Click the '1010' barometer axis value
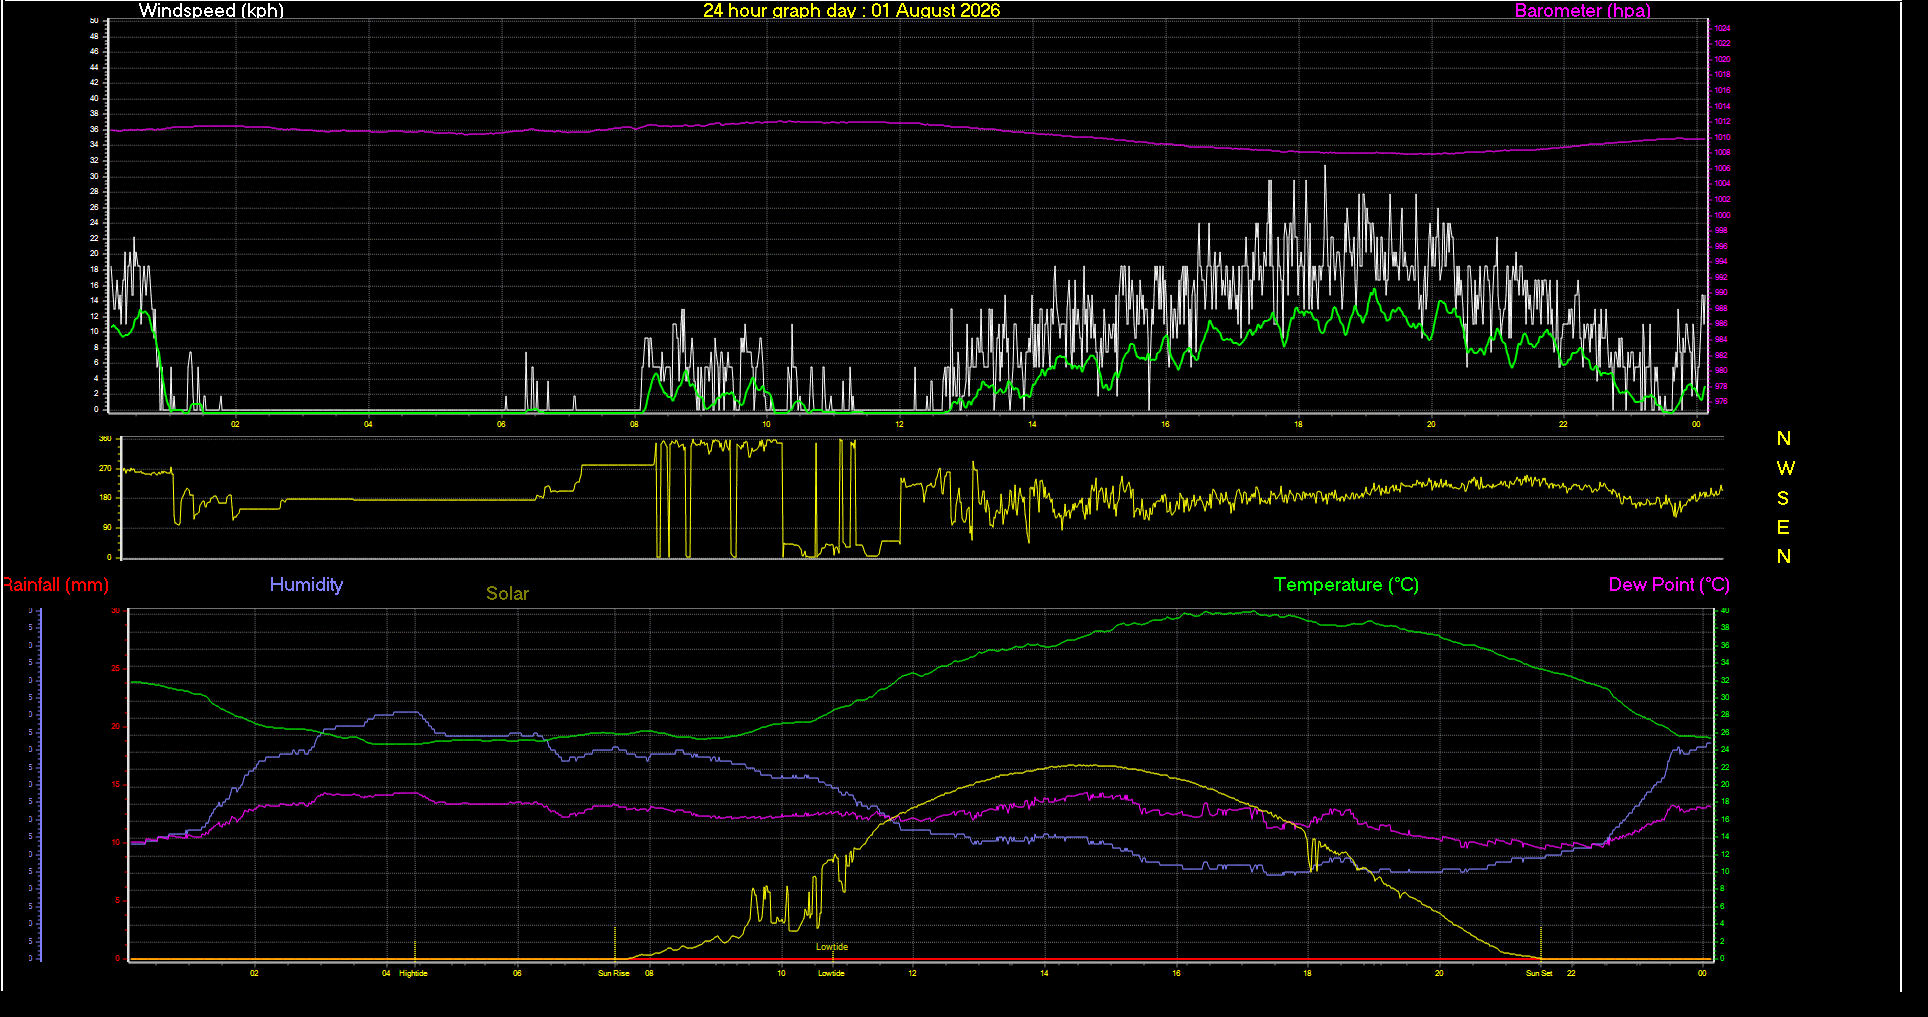1928x1017 pixels. [x=1722, y=137]
